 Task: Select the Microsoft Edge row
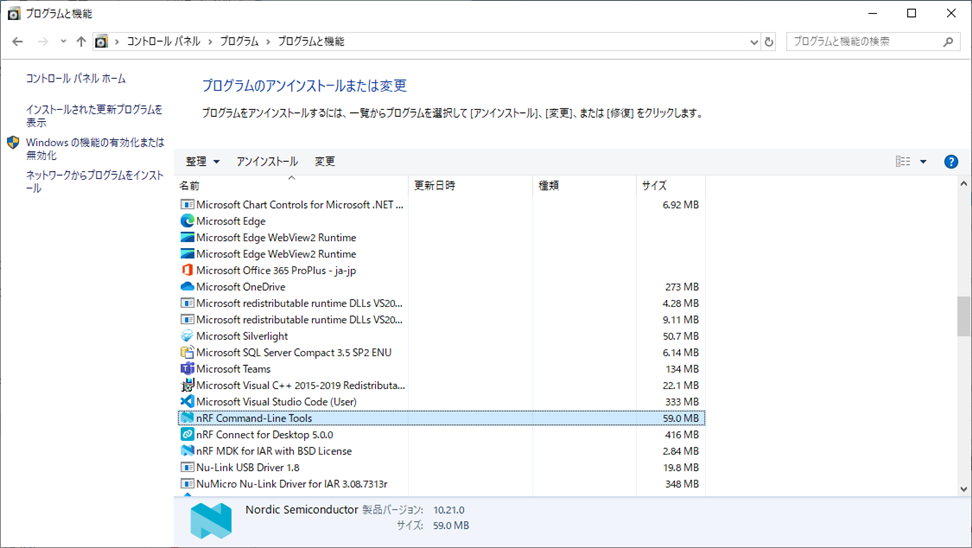441,221
